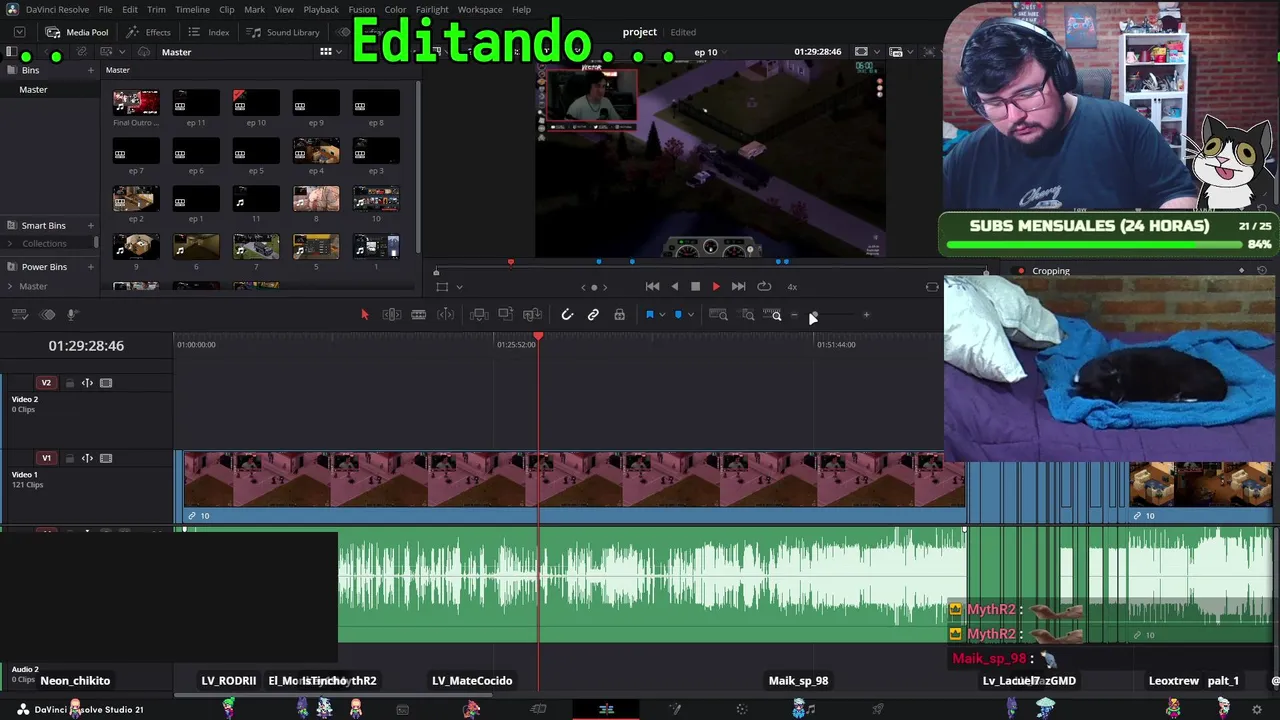Image resolution: width=1280 pixels, height=720 pixels.
Task: Open the Timeline View Options icon
Action: [x=19, y=315]
